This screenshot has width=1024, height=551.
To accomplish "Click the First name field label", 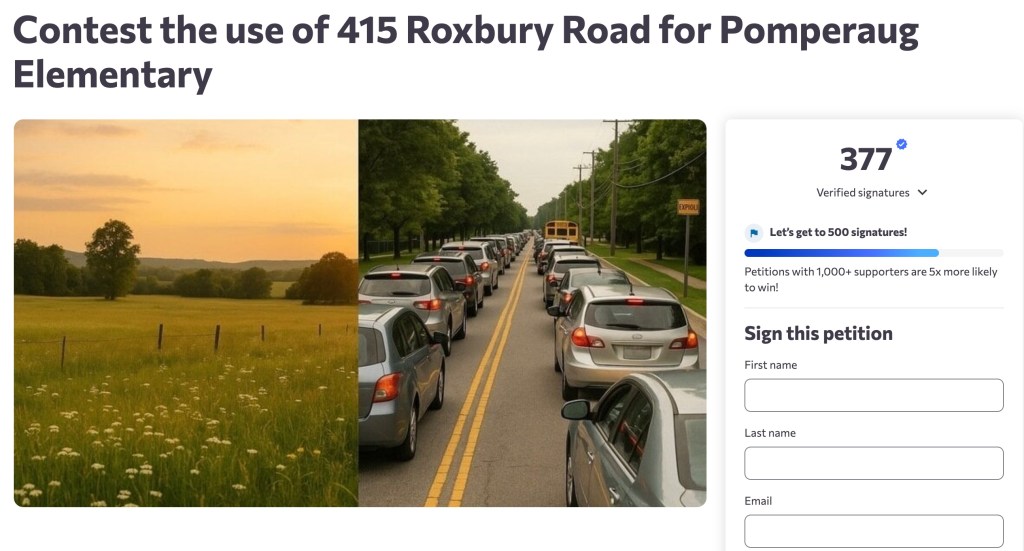I will click(770, 365).
